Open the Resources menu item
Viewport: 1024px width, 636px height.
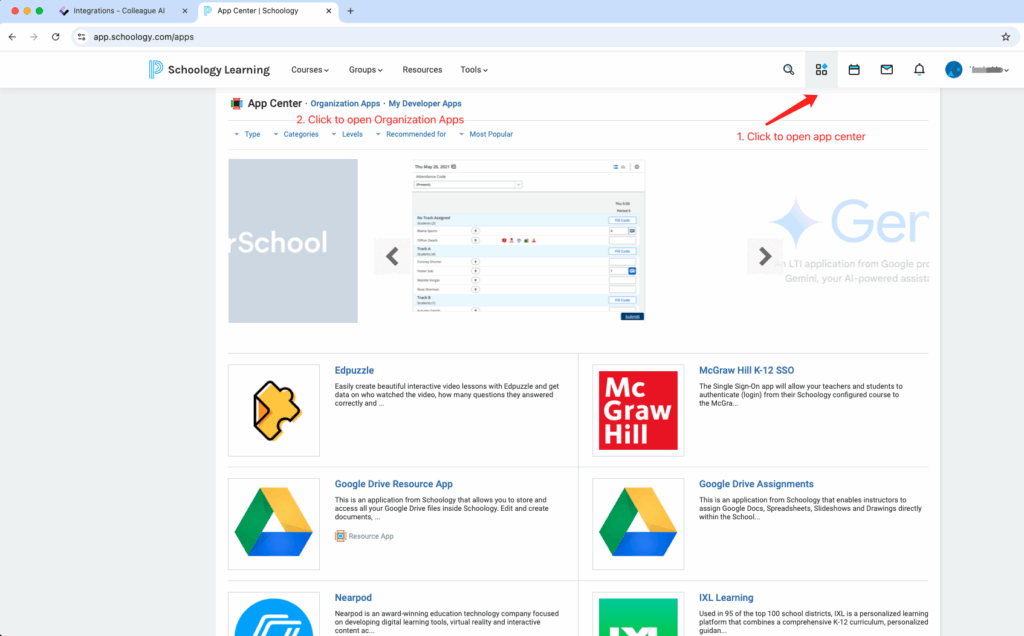[422, 70]
